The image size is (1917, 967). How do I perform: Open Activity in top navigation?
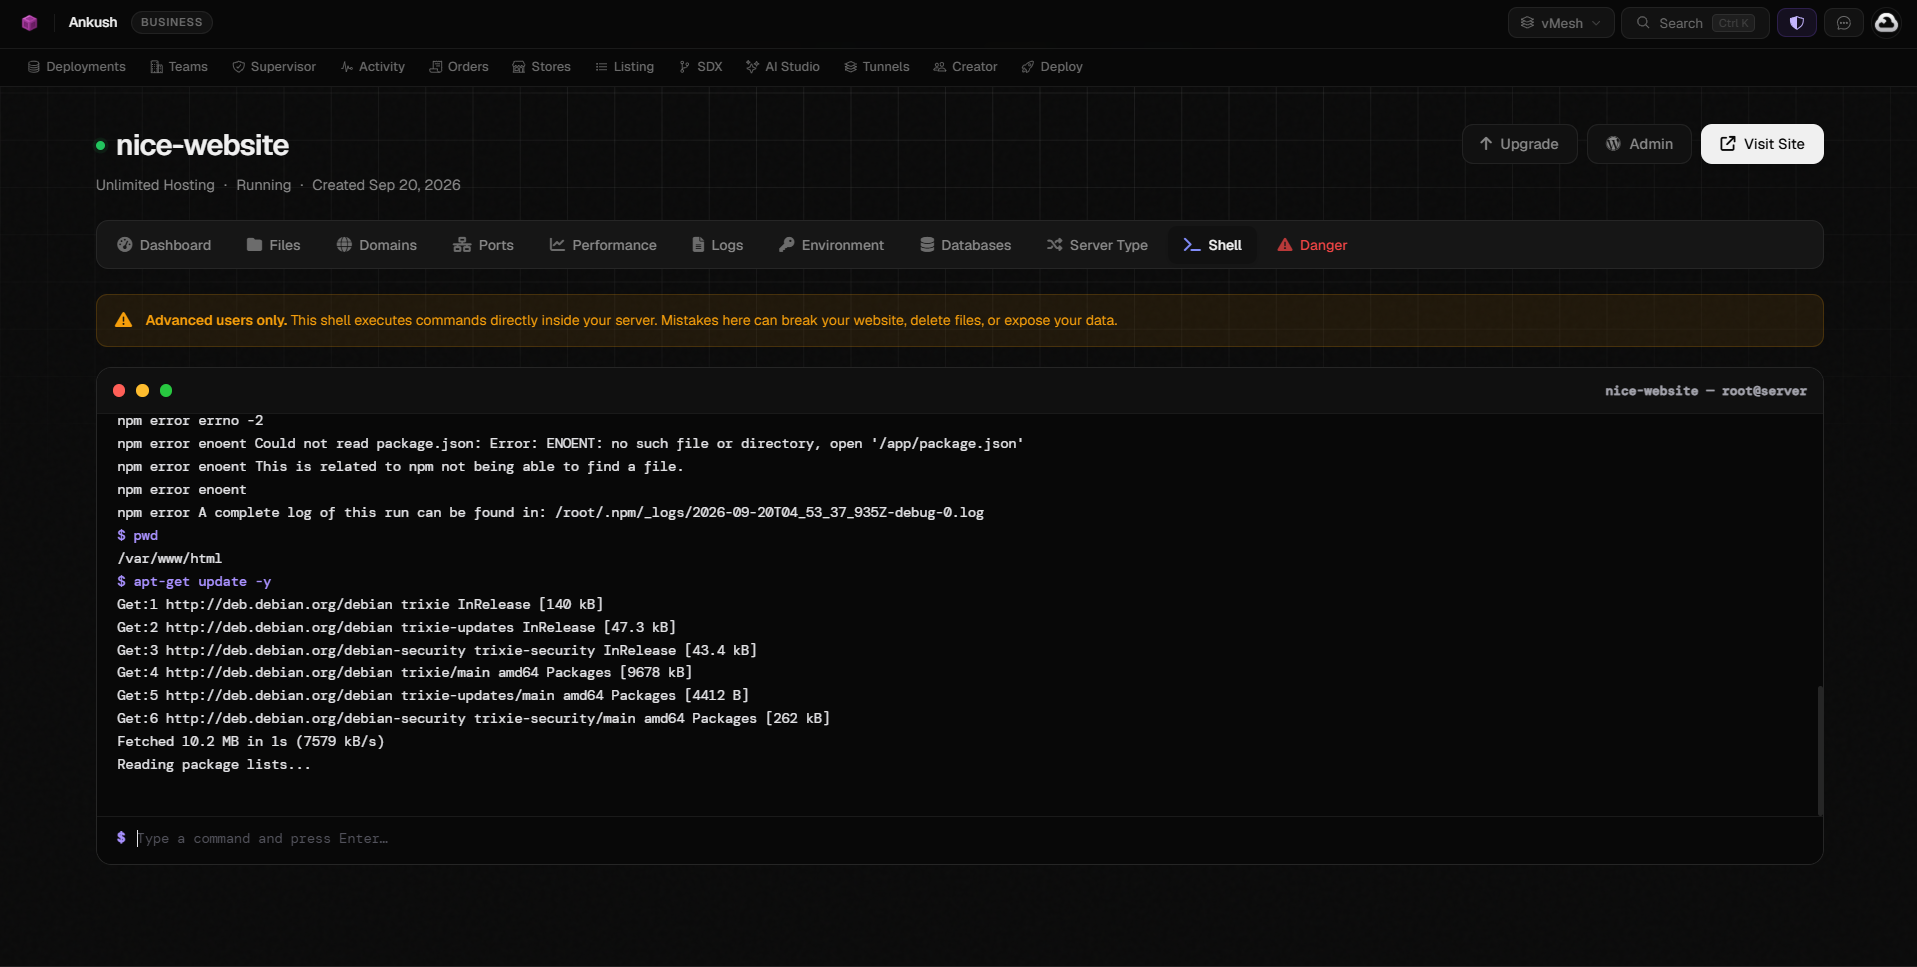click(x=373, y=67)
